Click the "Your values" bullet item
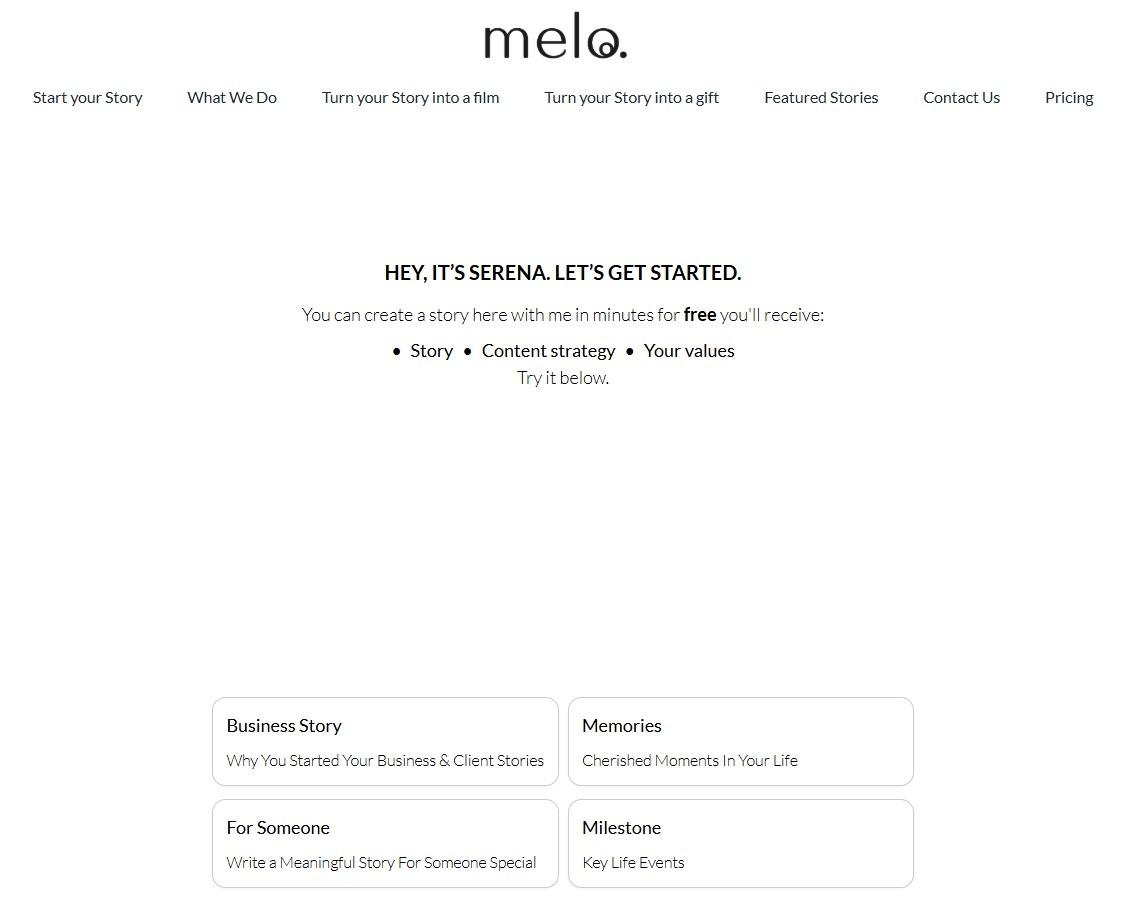The width and height of the screenshot is (1142, 900). (689, 351)
